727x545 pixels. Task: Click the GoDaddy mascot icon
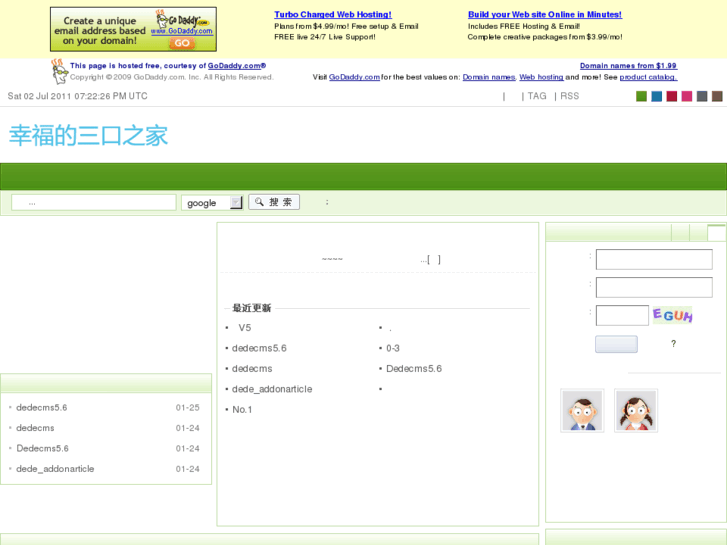click(x=59, y=71)
